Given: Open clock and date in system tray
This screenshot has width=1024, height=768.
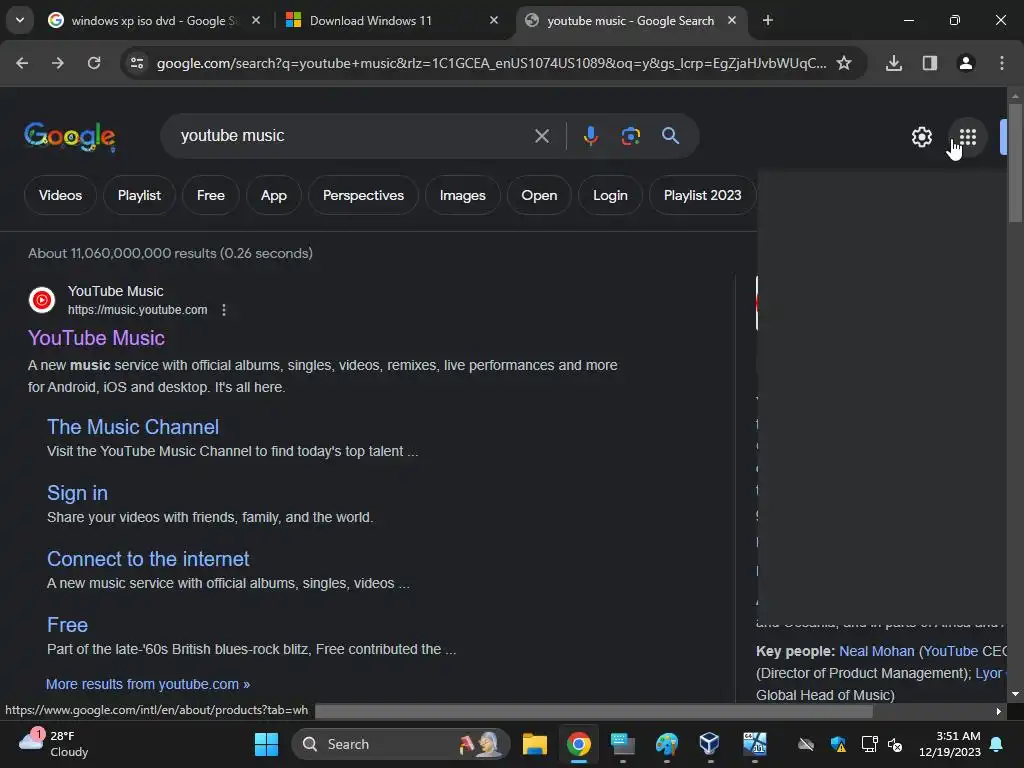Looking at the screenshot, I should 950,744.
